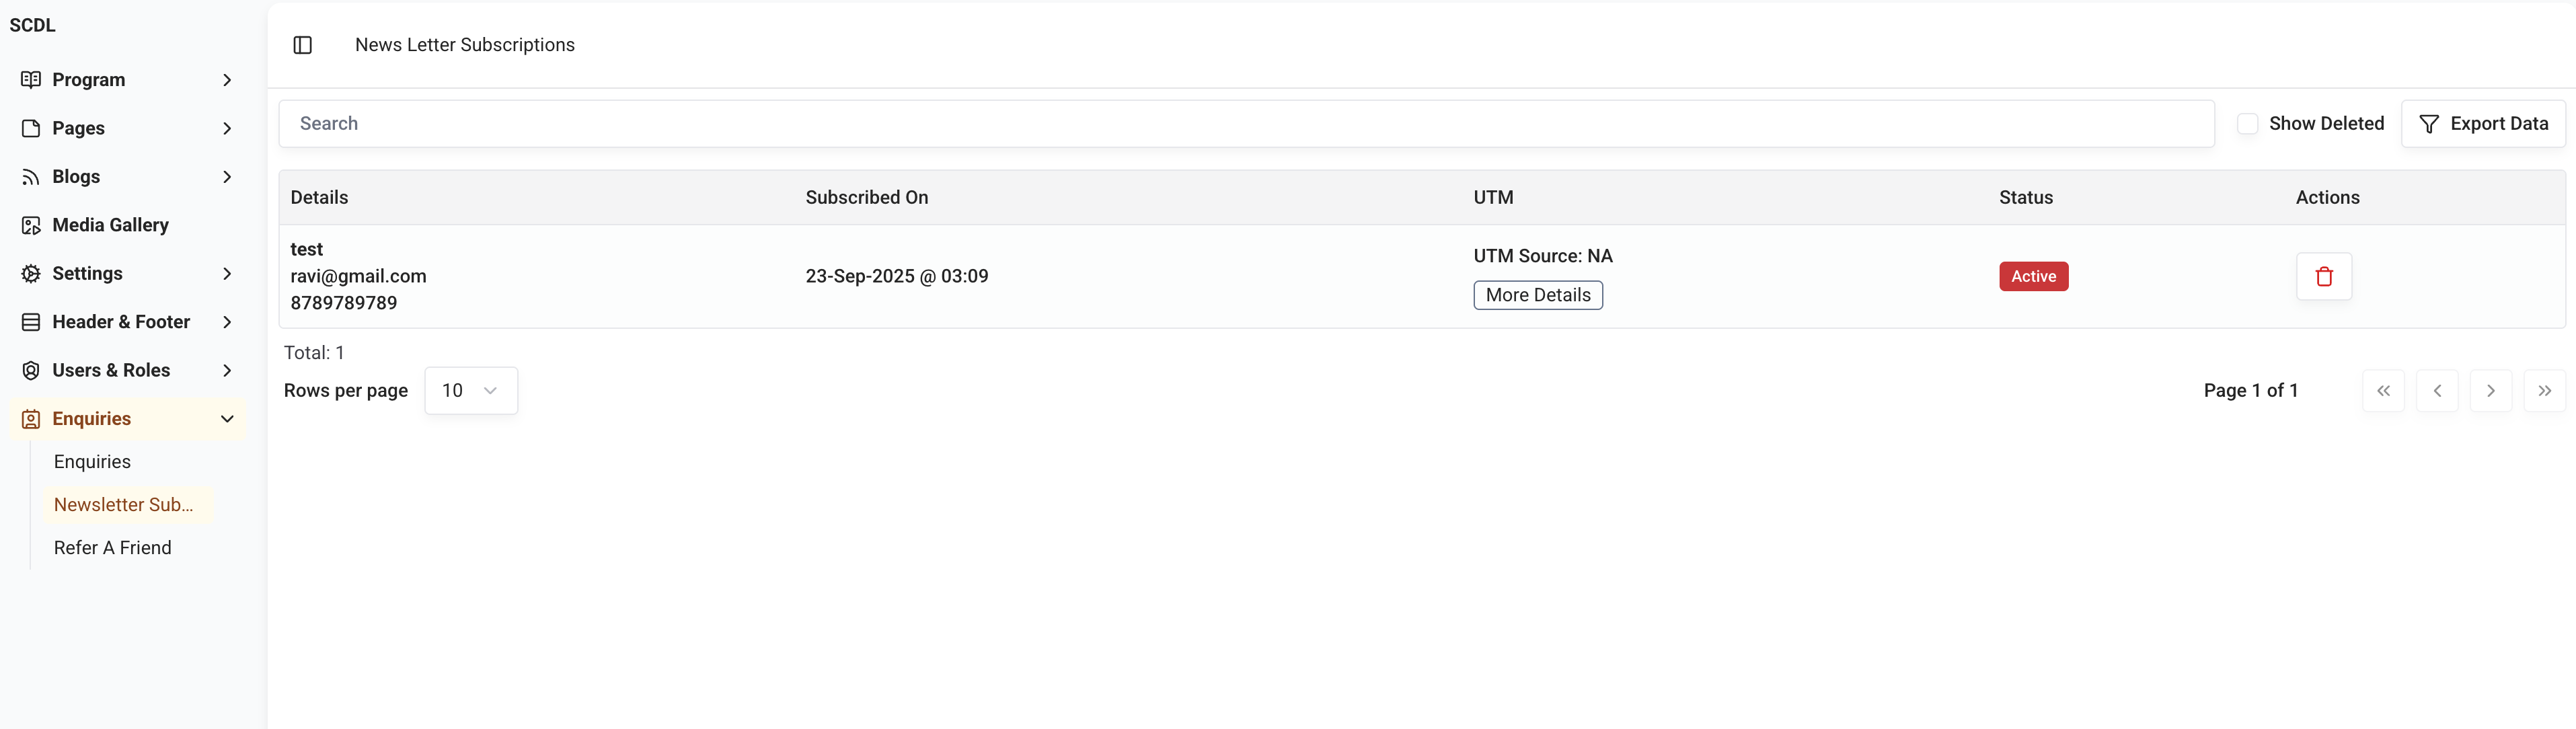Open the rows per page dropdown

coord(470,391)
